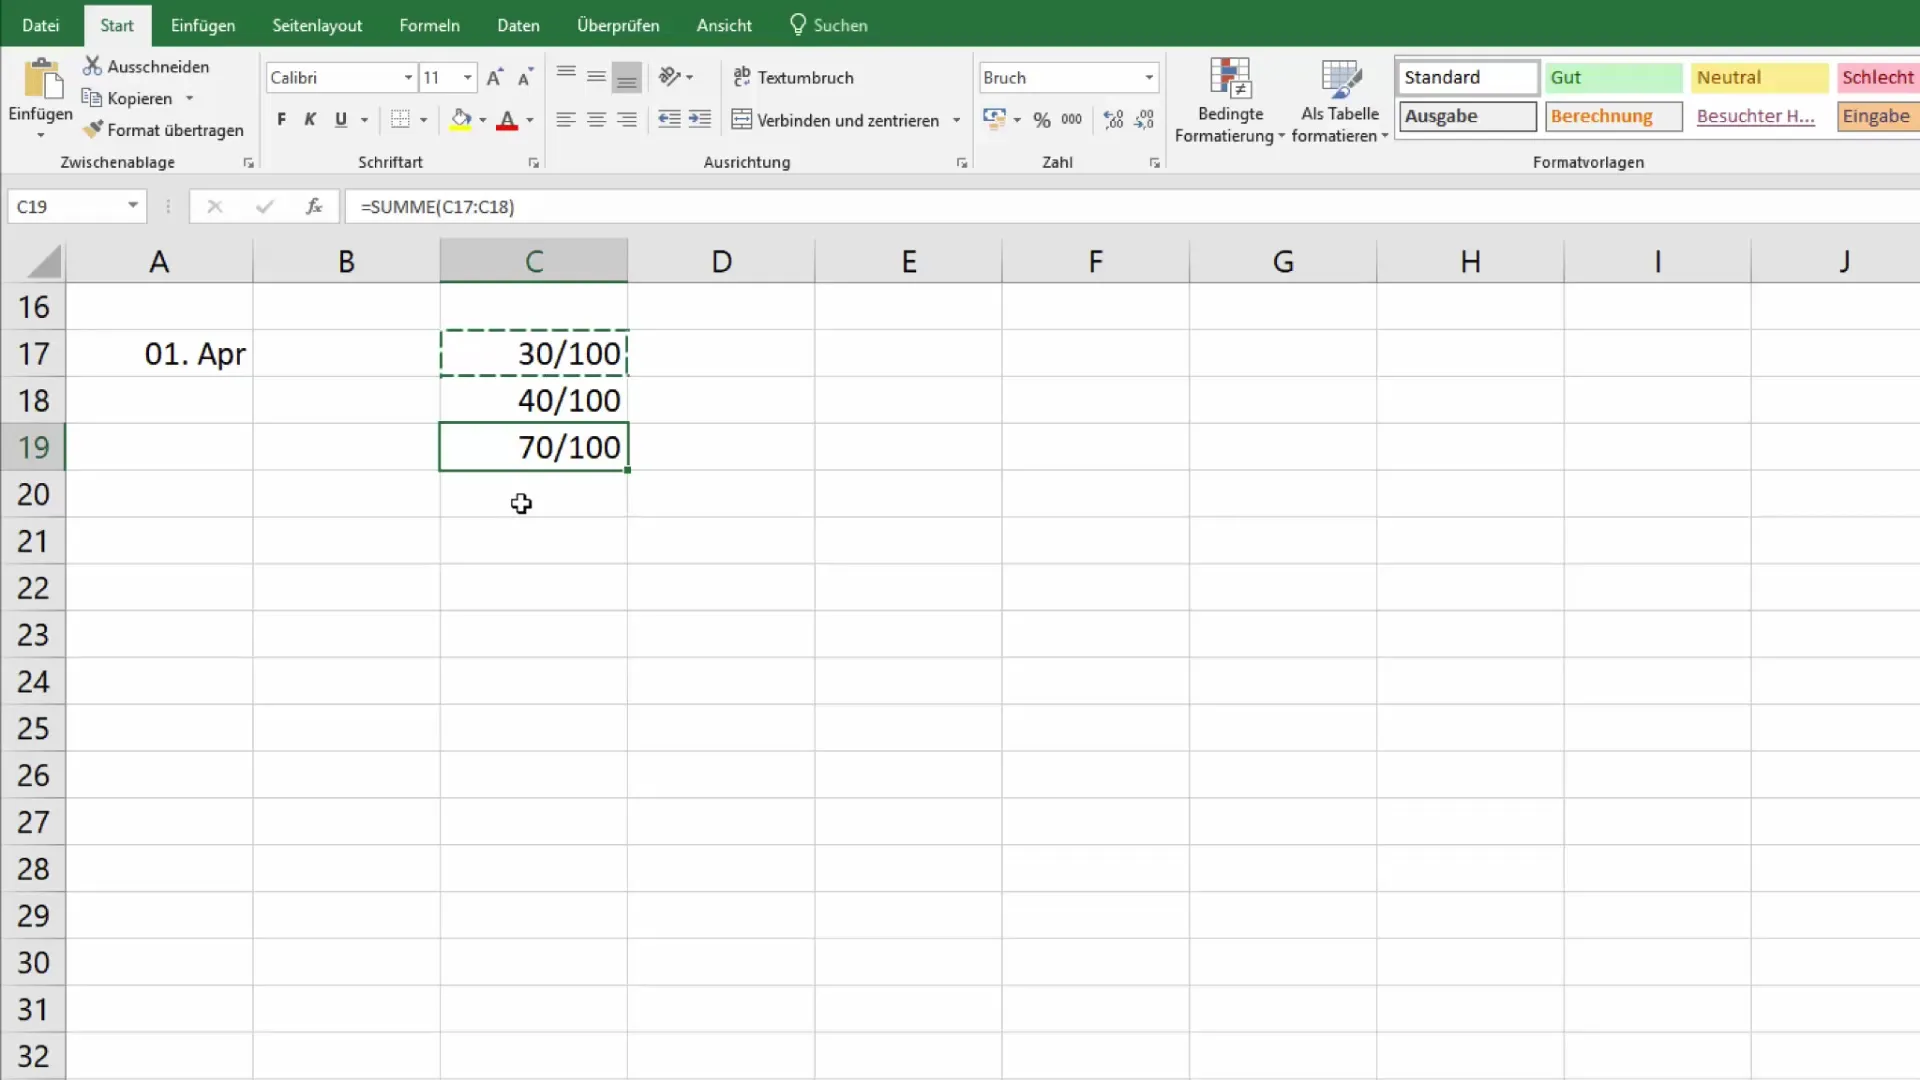Open the Datei tab

point(41,25)
